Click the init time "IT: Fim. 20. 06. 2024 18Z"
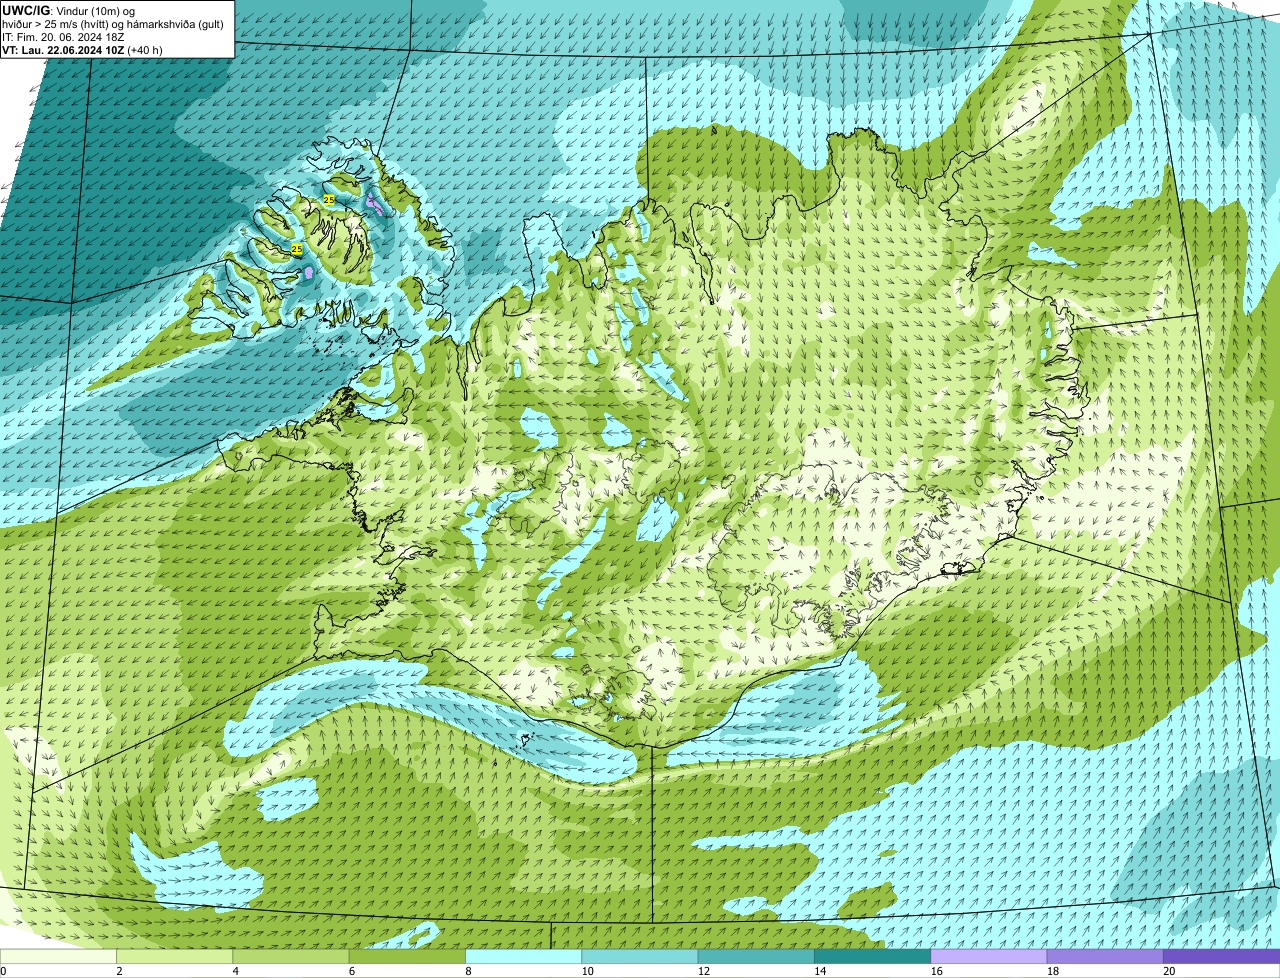This screenshot has width=1280, height=978. pyautogui.click(x=63, y=36)
